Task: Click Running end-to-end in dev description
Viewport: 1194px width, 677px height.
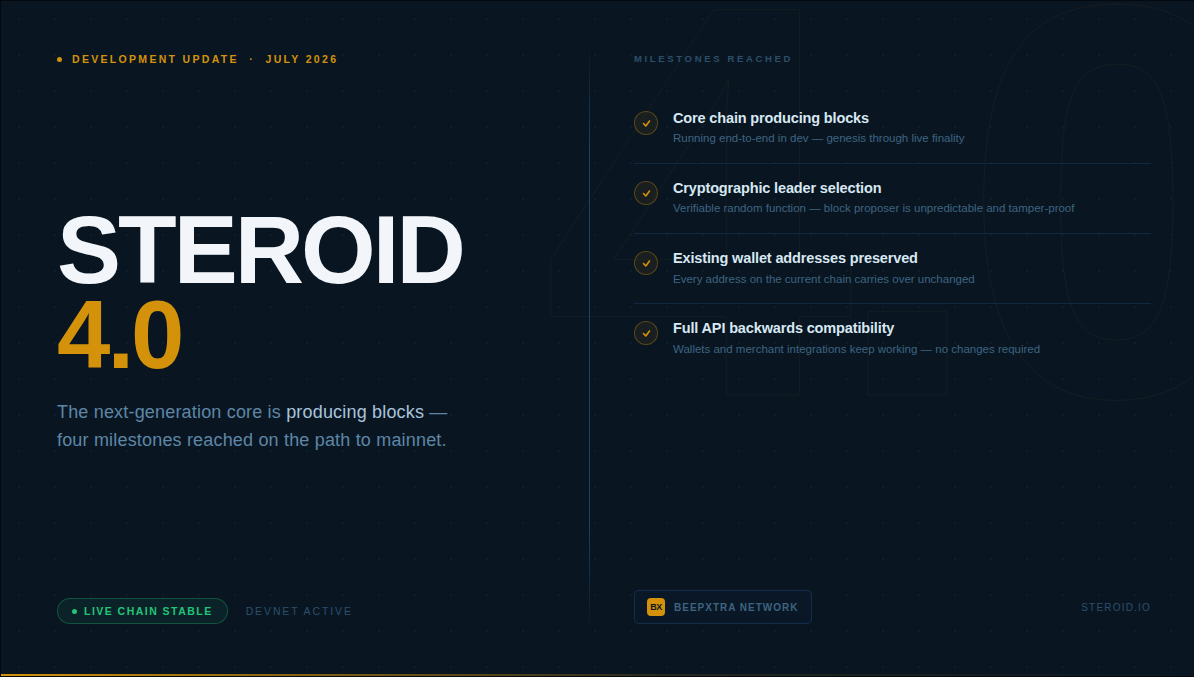Action: [819, 138]
